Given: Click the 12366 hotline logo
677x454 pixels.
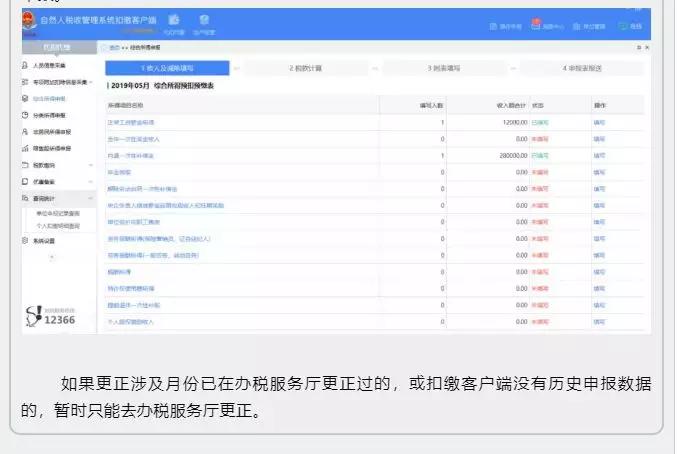Looking at the screenshot, I should 51,316.
